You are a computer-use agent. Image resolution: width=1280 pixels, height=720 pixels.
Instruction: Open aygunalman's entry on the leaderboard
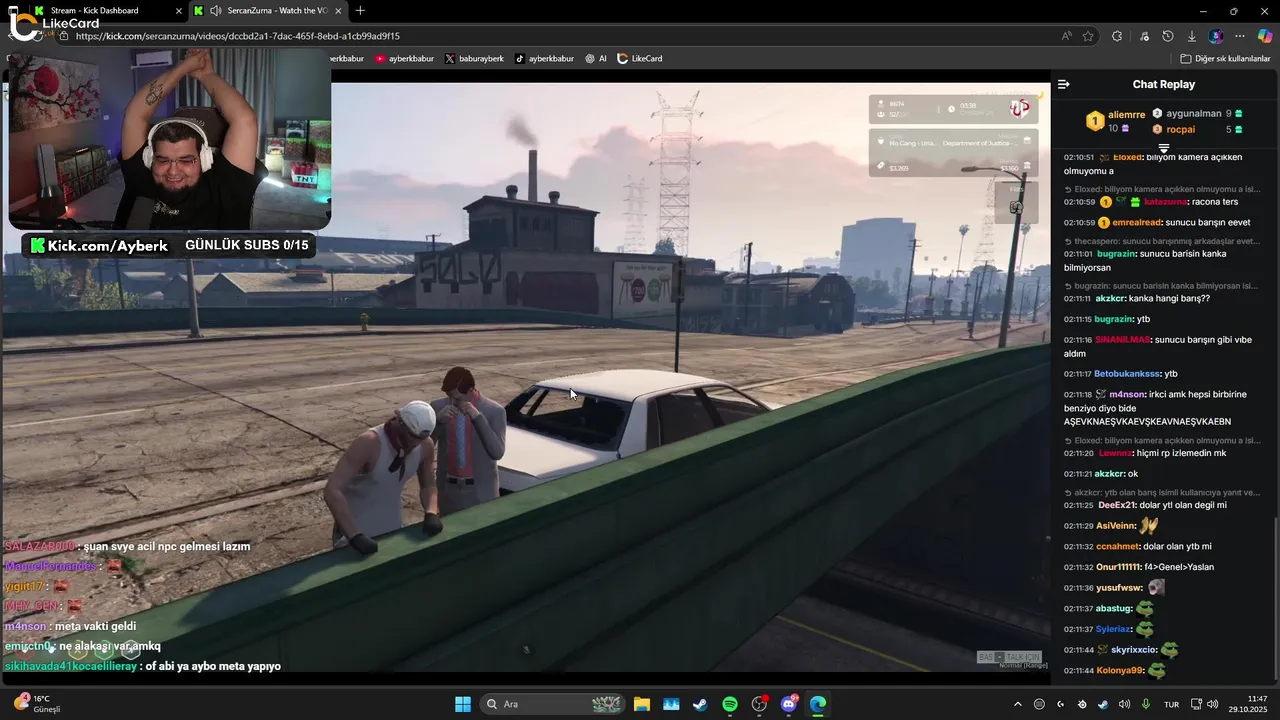click(x=1193, y=114)
